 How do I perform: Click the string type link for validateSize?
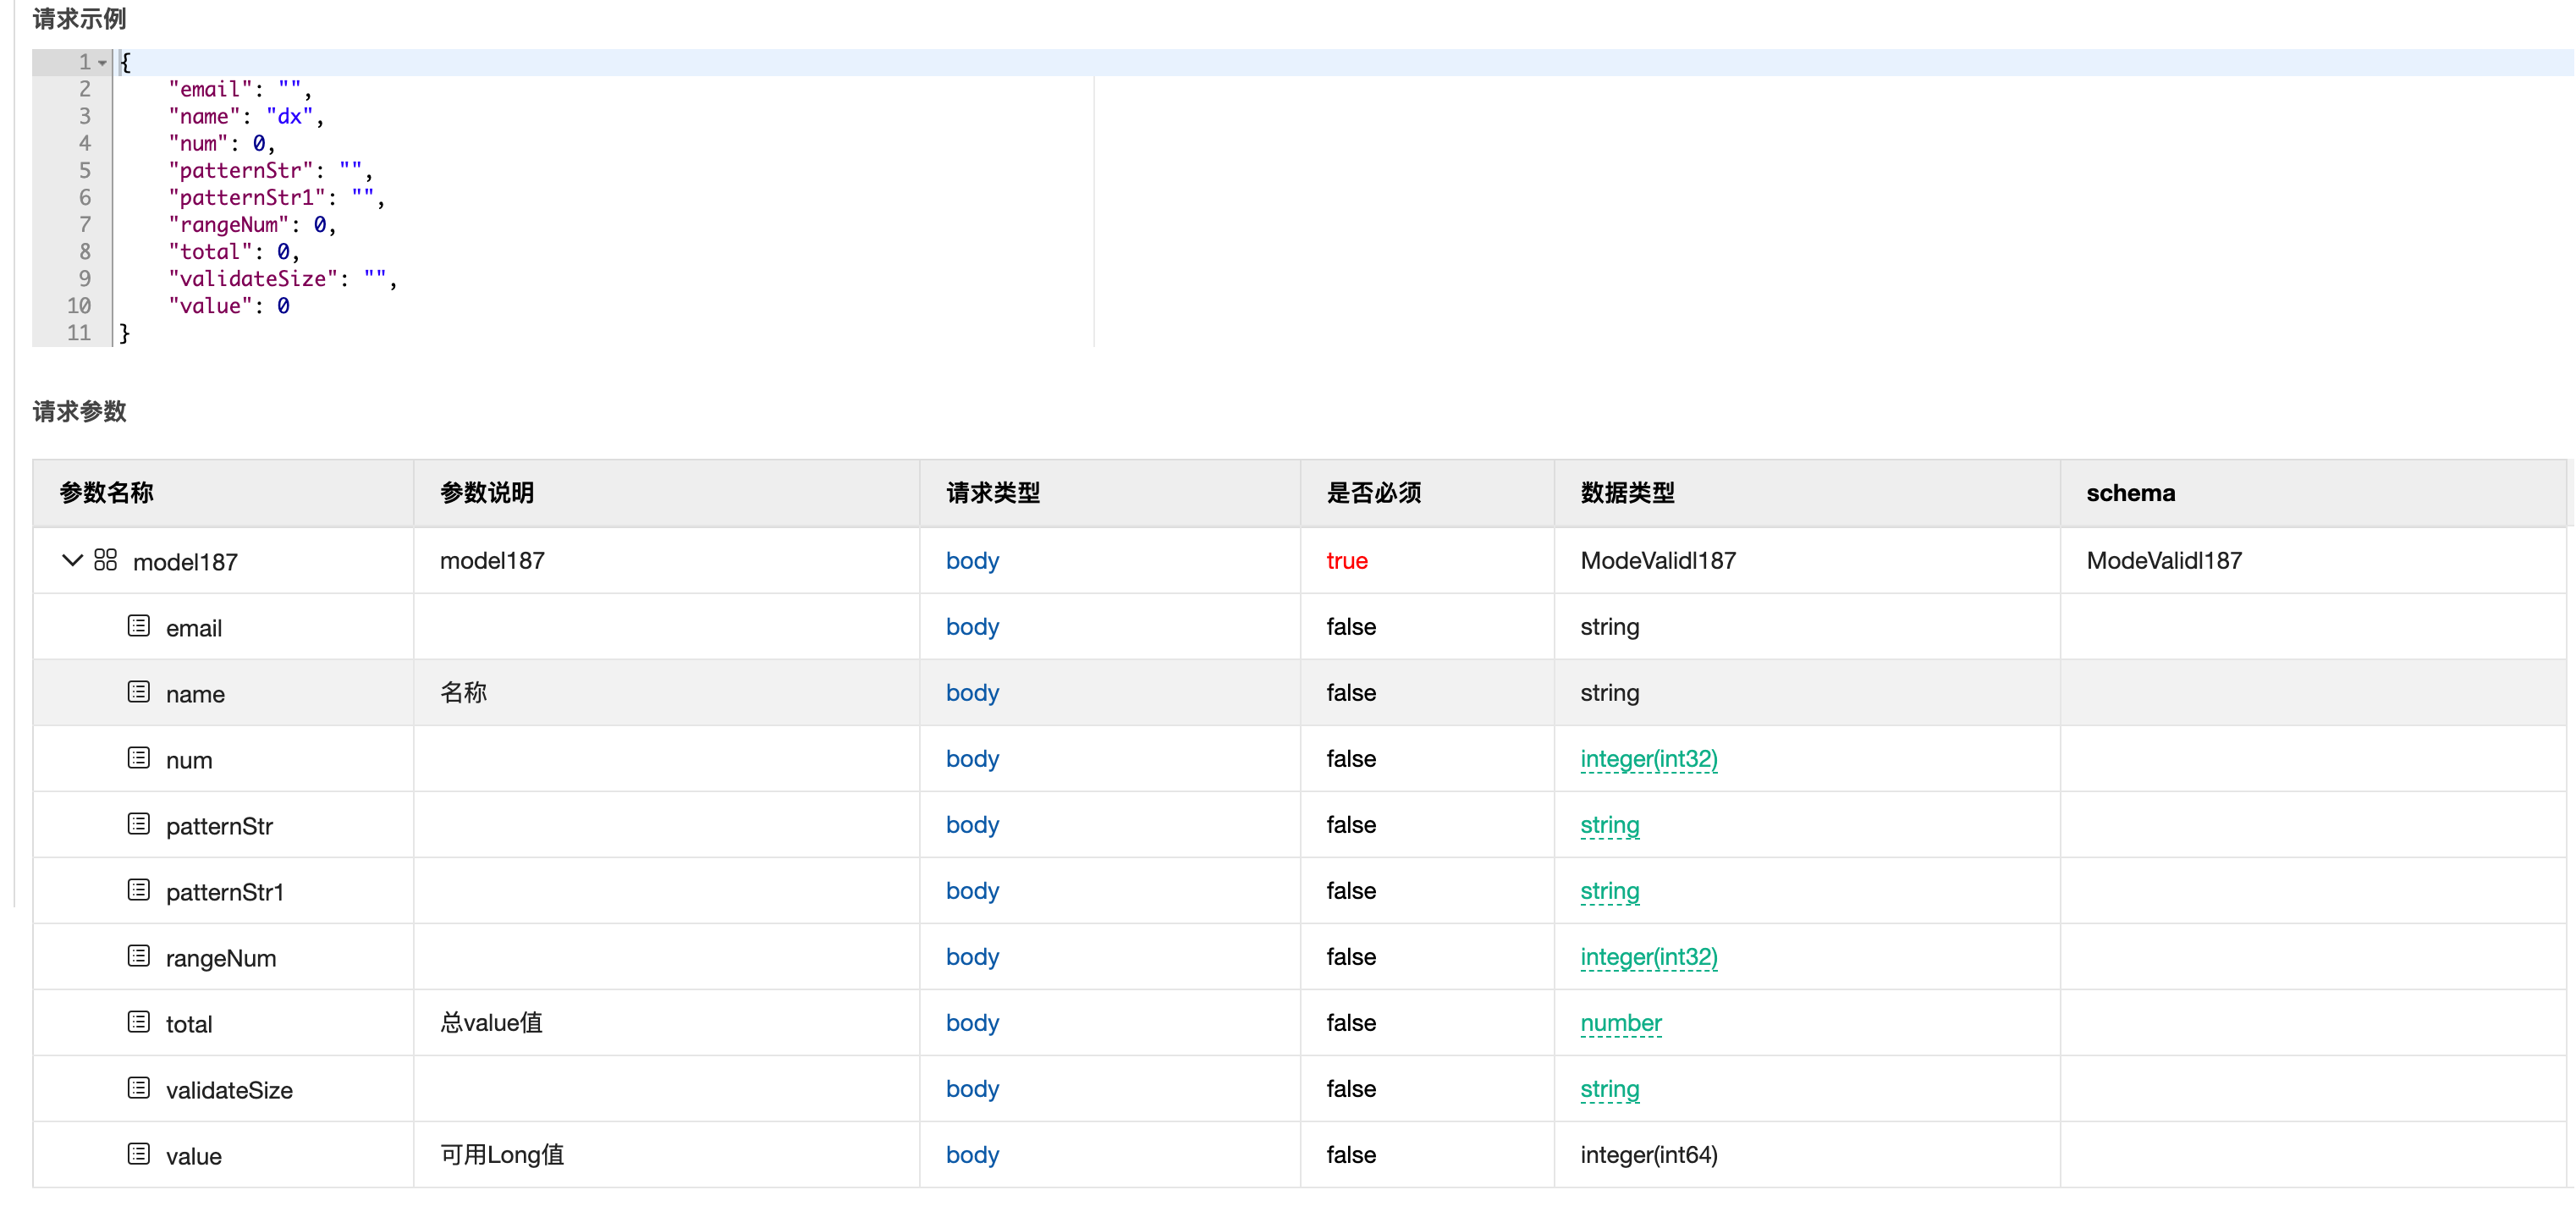click(x=1610, y=1088)
